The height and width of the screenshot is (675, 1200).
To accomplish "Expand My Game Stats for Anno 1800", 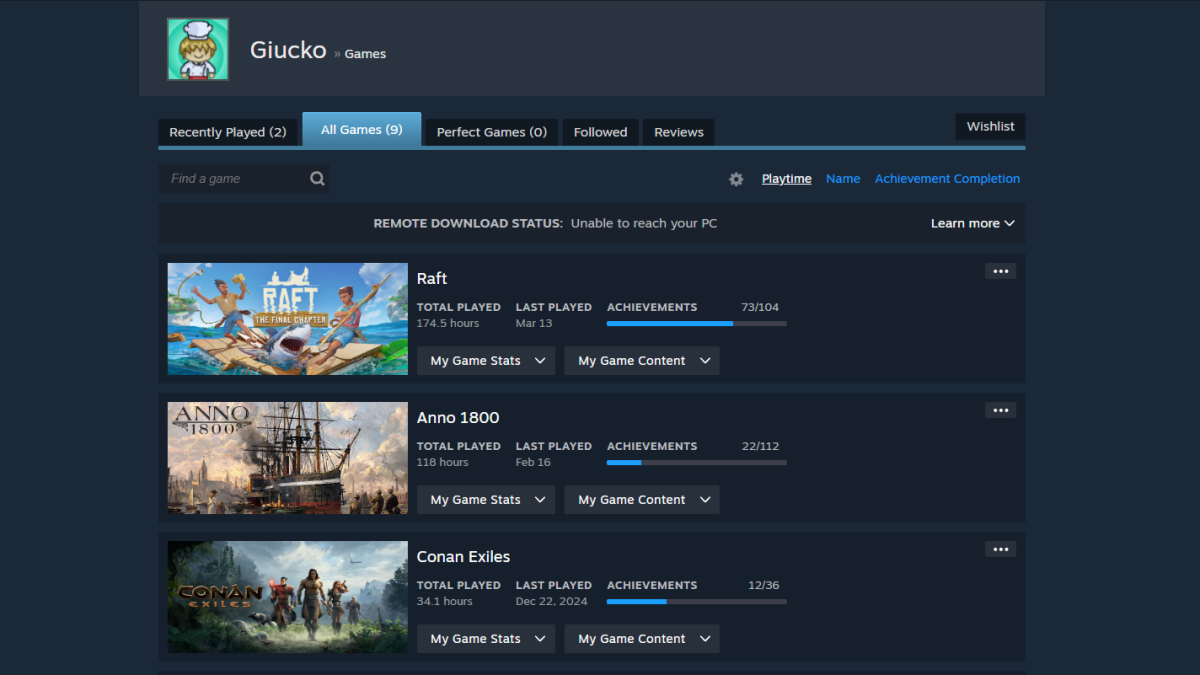I will pos(486,500).
